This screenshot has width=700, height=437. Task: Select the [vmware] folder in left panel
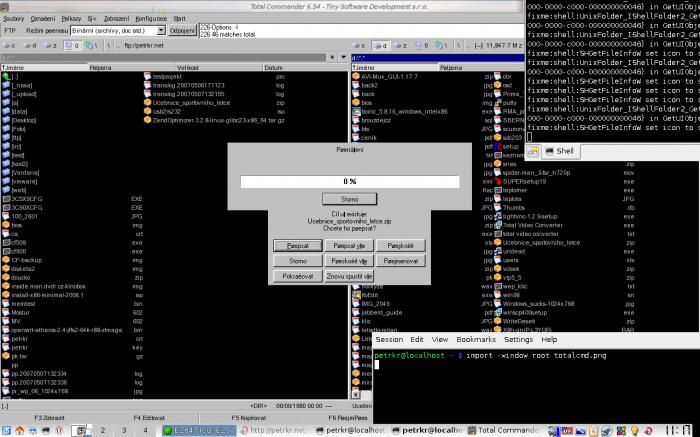[x=24, y=181]
